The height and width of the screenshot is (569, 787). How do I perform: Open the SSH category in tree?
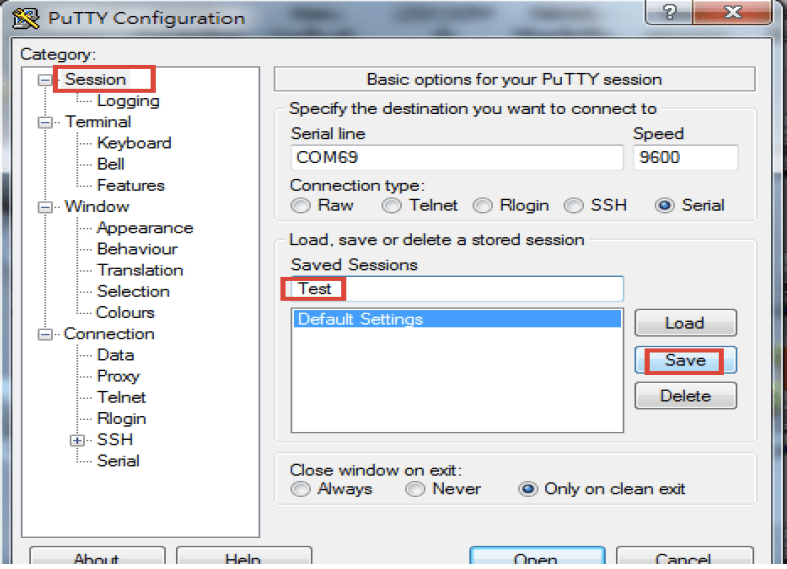coord(115,440)
